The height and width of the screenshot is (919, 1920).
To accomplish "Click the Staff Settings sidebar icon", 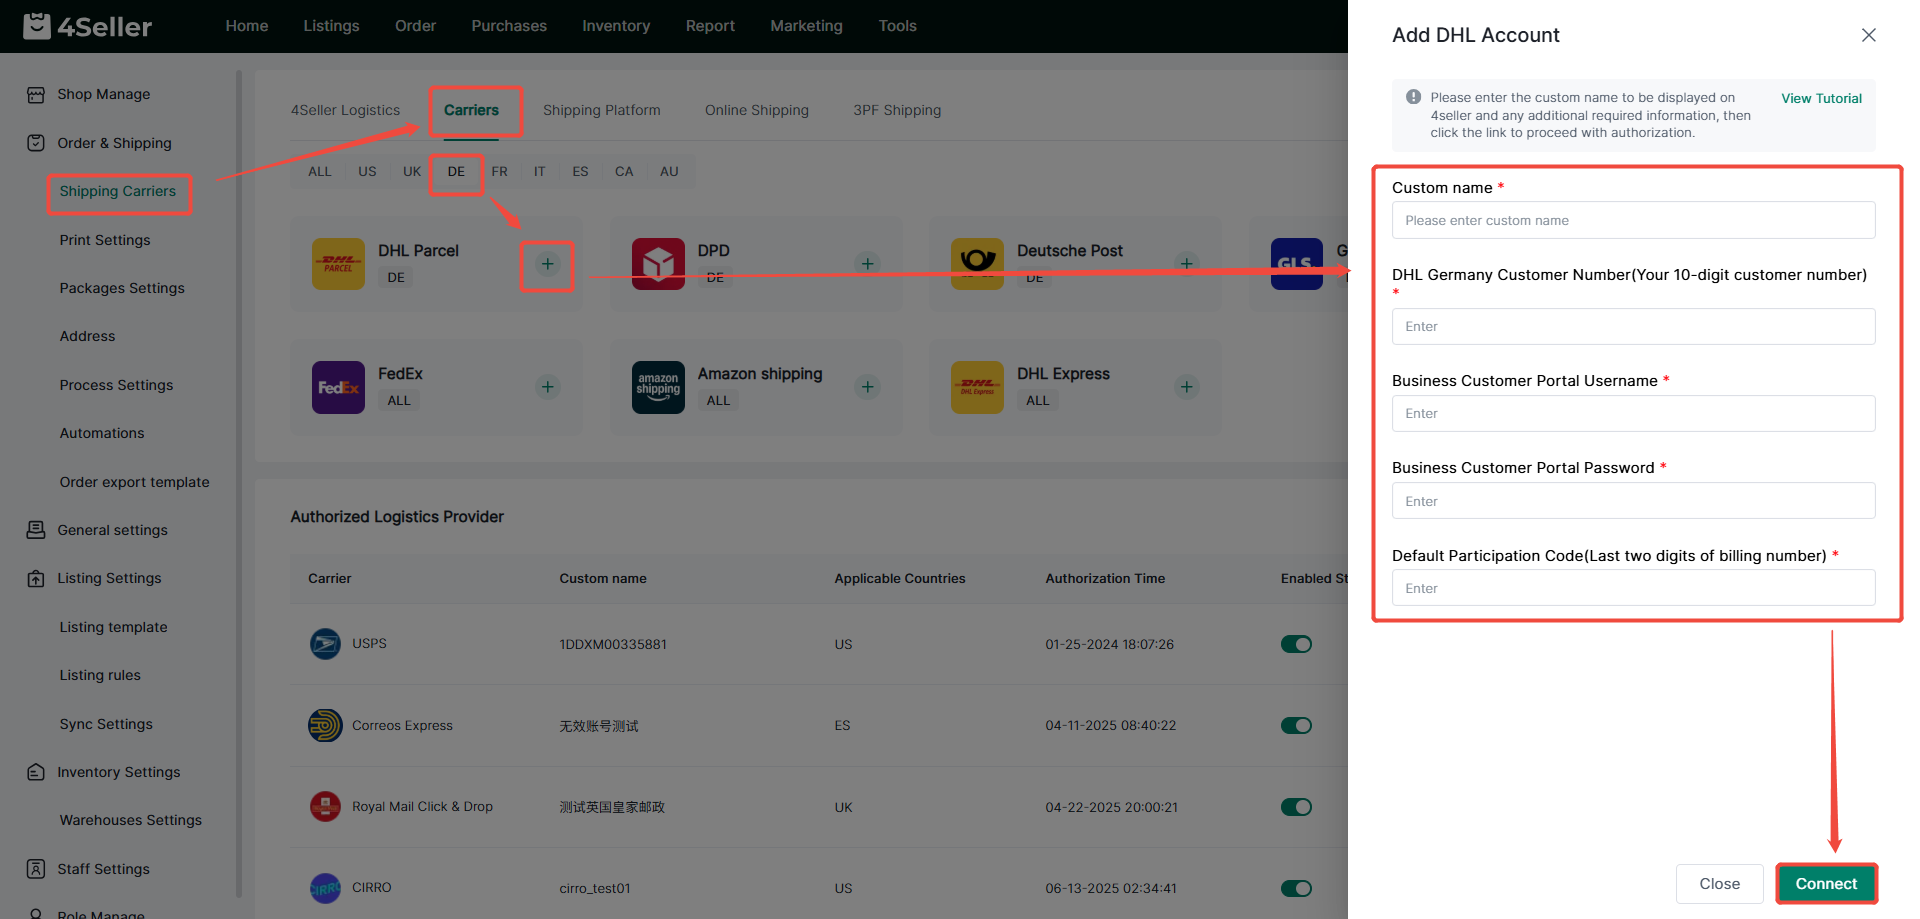I will tap(36, 869).
